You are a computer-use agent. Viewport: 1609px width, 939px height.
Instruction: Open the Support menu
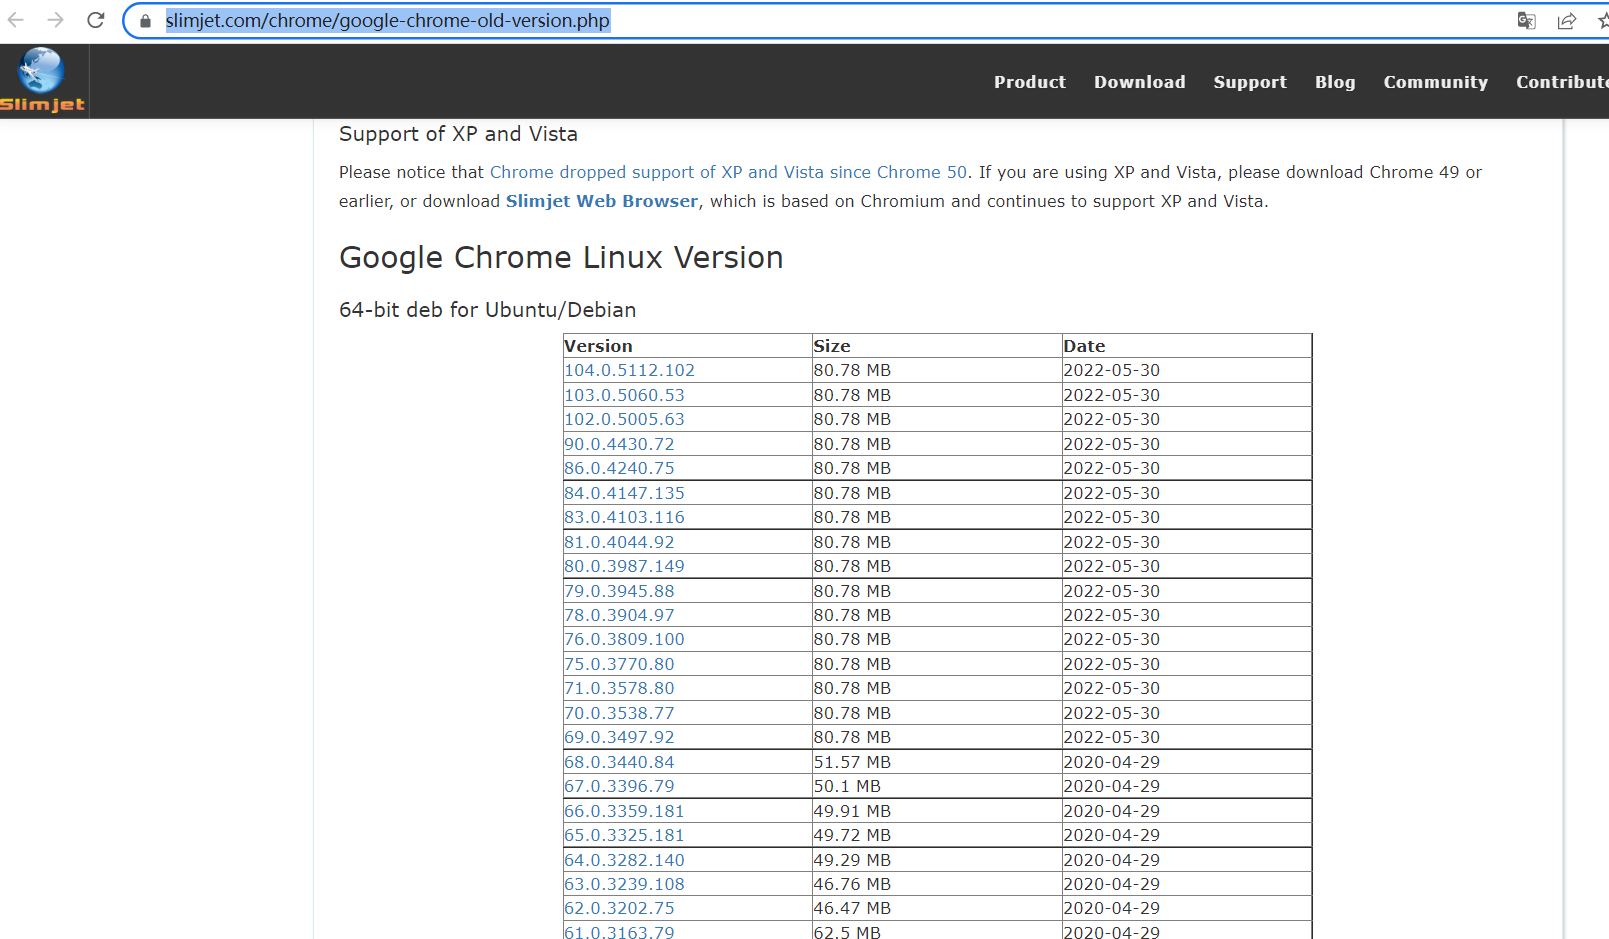point(1249,82)
